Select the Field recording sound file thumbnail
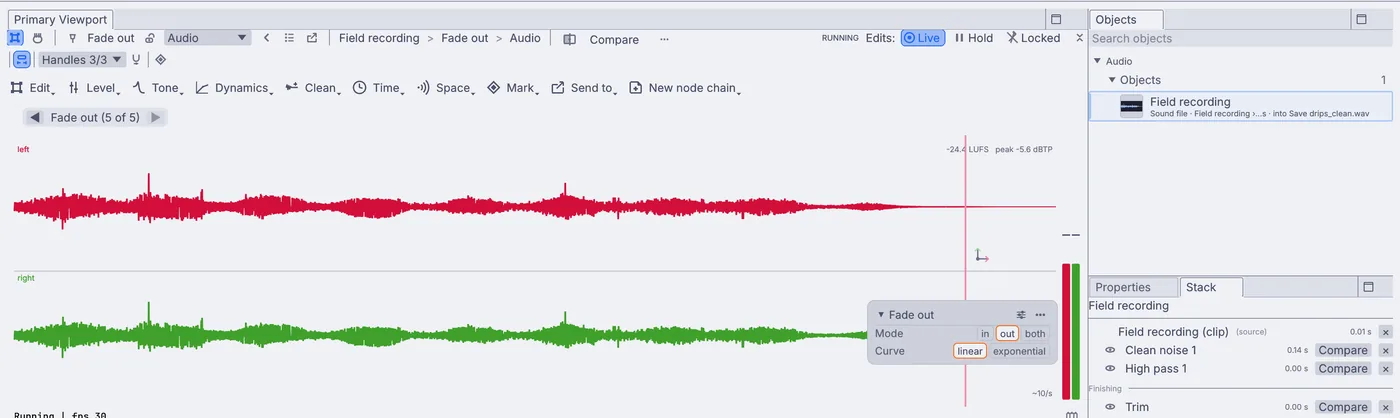 click(x=1132, y=106)
